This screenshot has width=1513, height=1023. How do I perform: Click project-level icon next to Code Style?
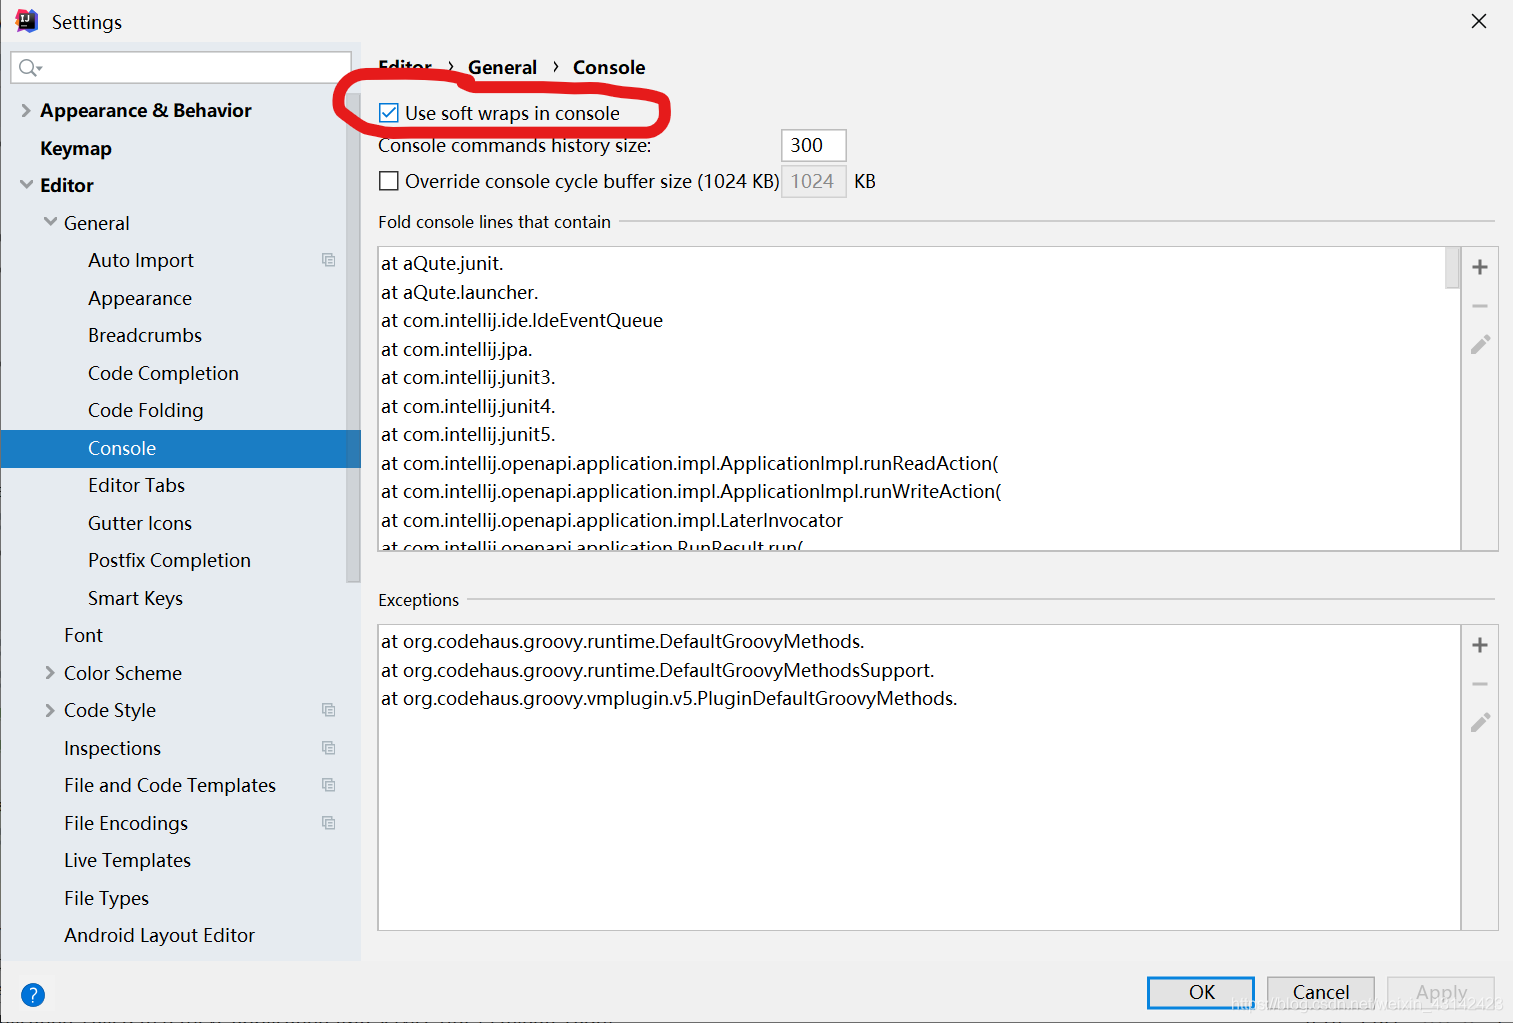click(x=328, y=710)
